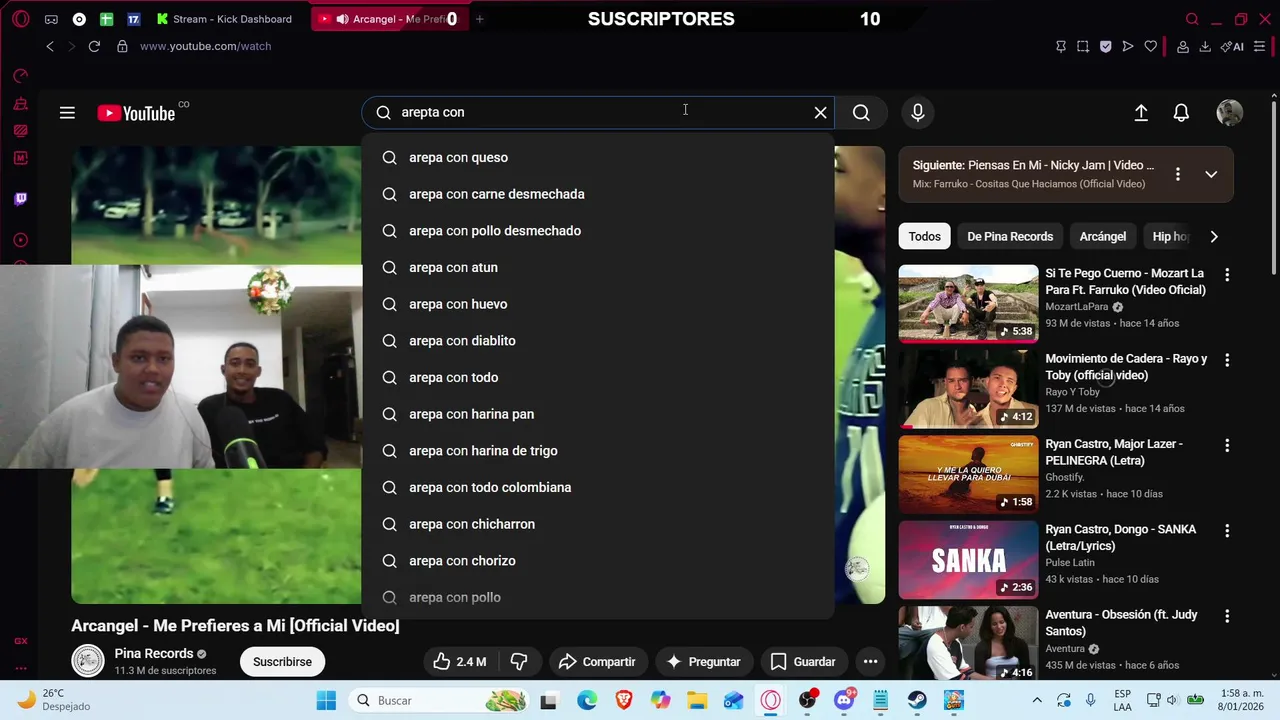Screen dimensions: 1280x720
Task: Open Aventura - Obsesión video title
Action: (1121, 623)
